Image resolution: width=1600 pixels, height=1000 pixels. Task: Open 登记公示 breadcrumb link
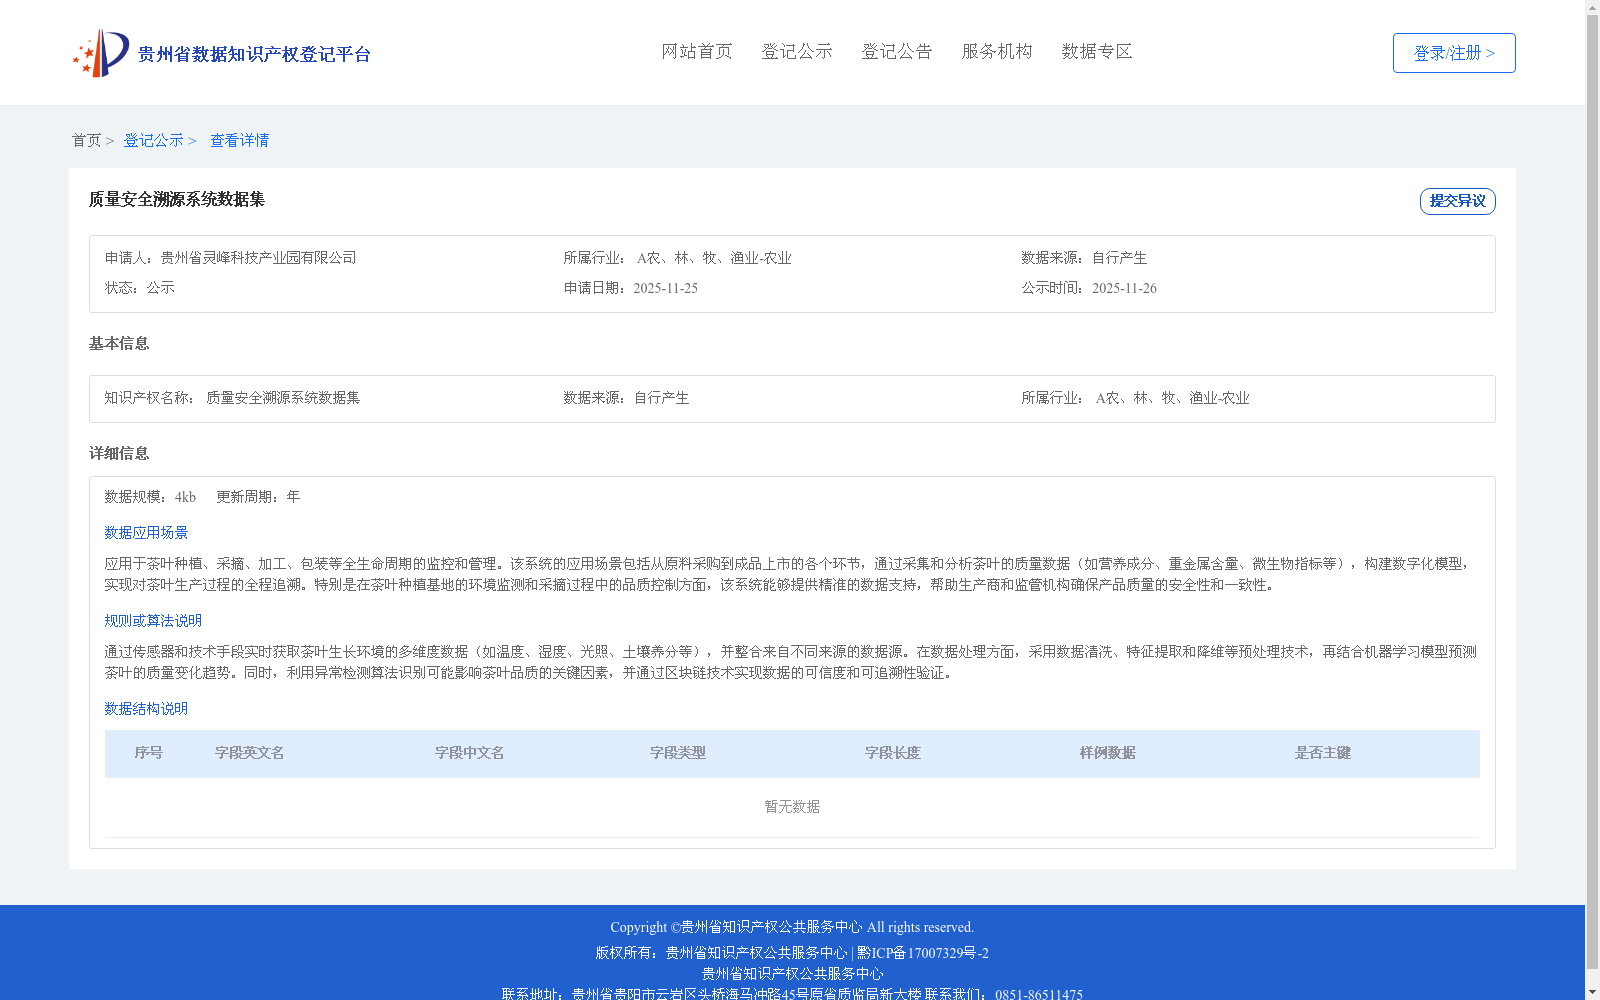tap(152, 140)
